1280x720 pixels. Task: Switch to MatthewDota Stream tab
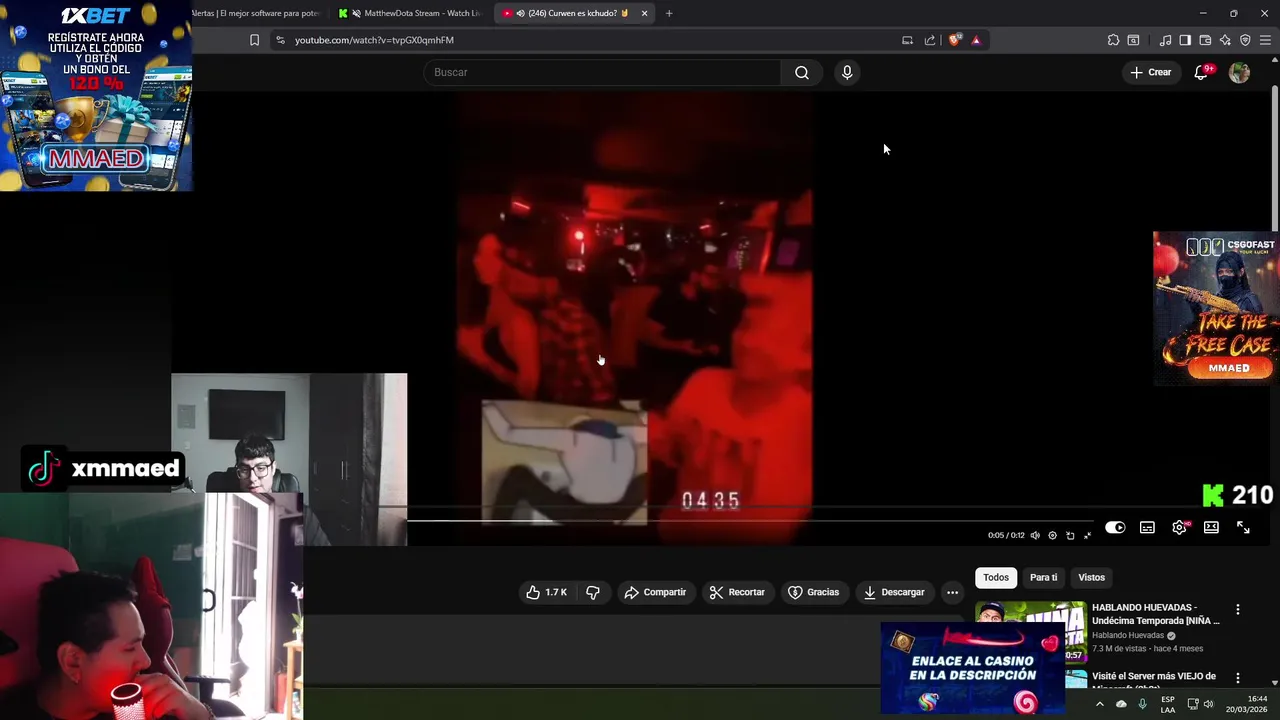tap(410, 13)
